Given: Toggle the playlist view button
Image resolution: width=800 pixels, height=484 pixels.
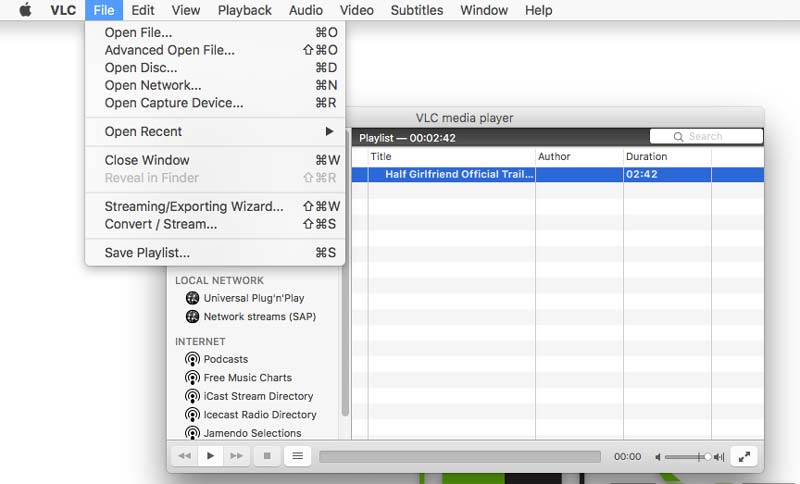Looking at the screenshot, I should (x=297, y=456).
